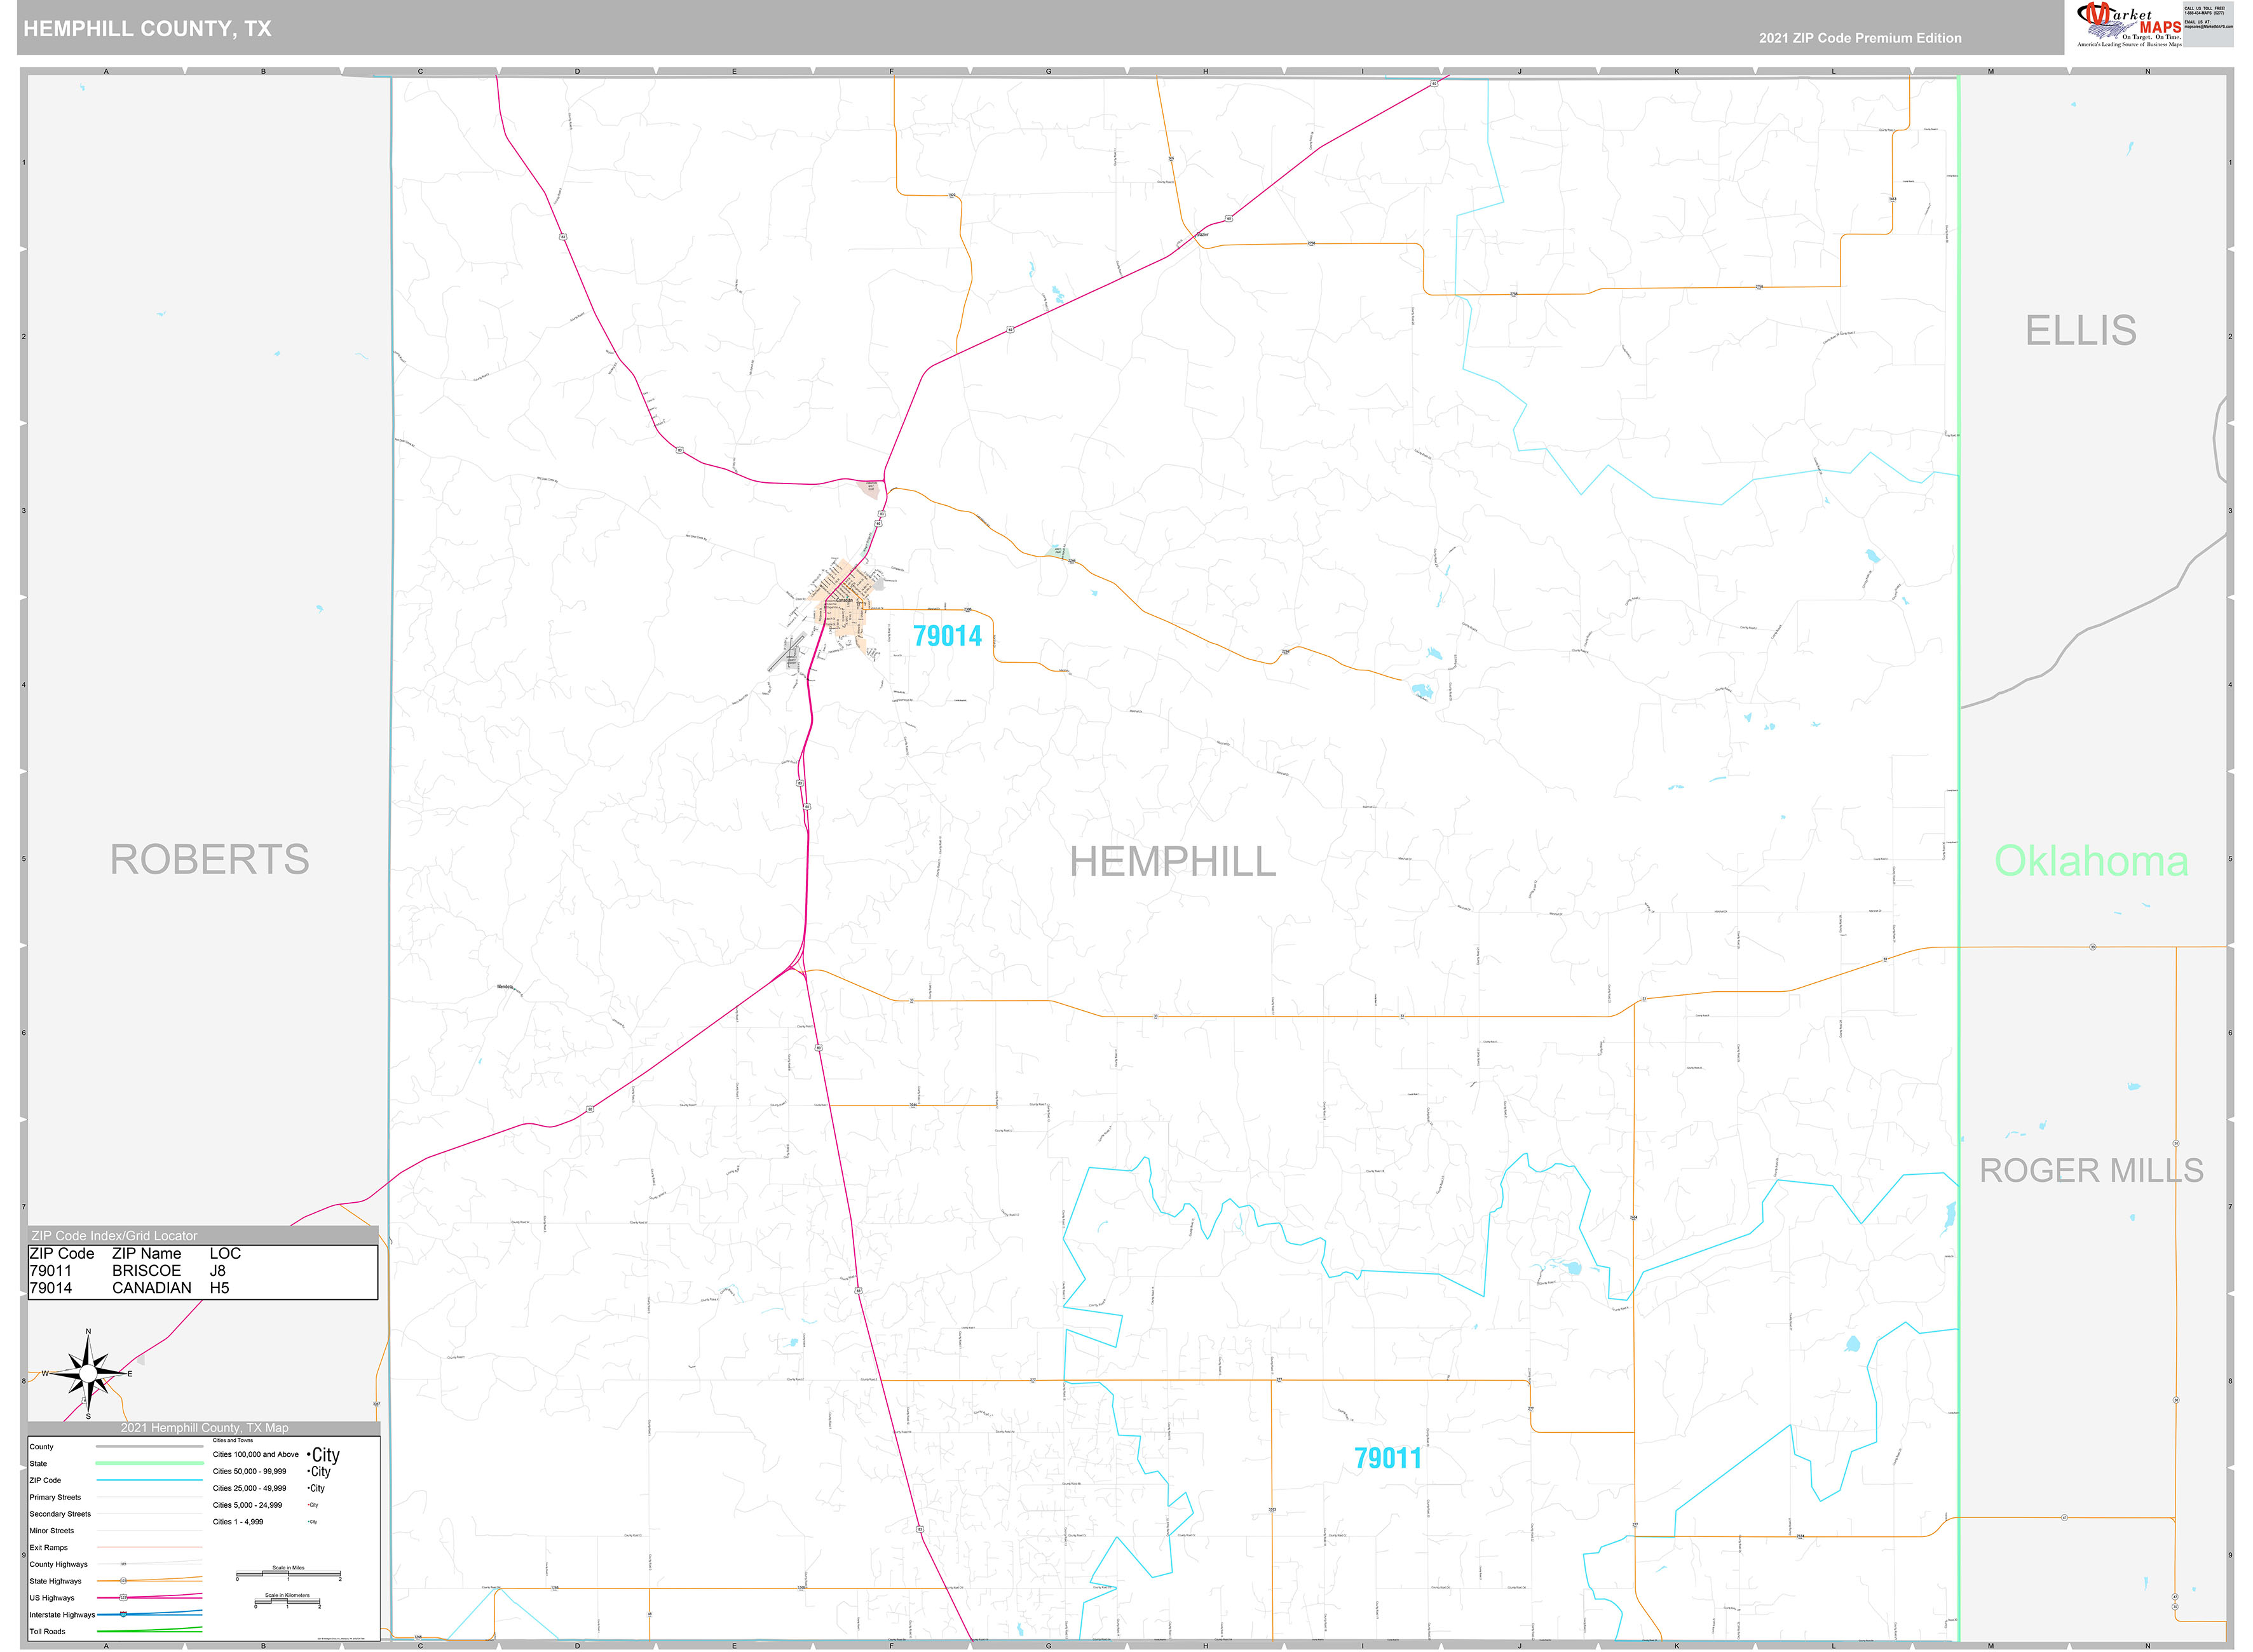Click the green Toll Roads line sample

150,1630
